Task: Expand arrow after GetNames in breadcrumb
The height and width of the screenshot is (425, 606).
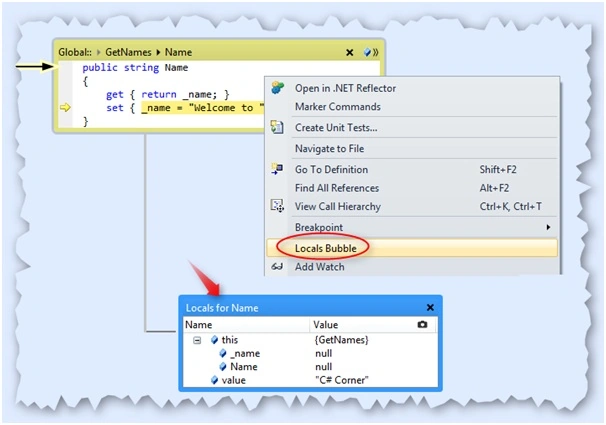Action: (x=158, y=52)
